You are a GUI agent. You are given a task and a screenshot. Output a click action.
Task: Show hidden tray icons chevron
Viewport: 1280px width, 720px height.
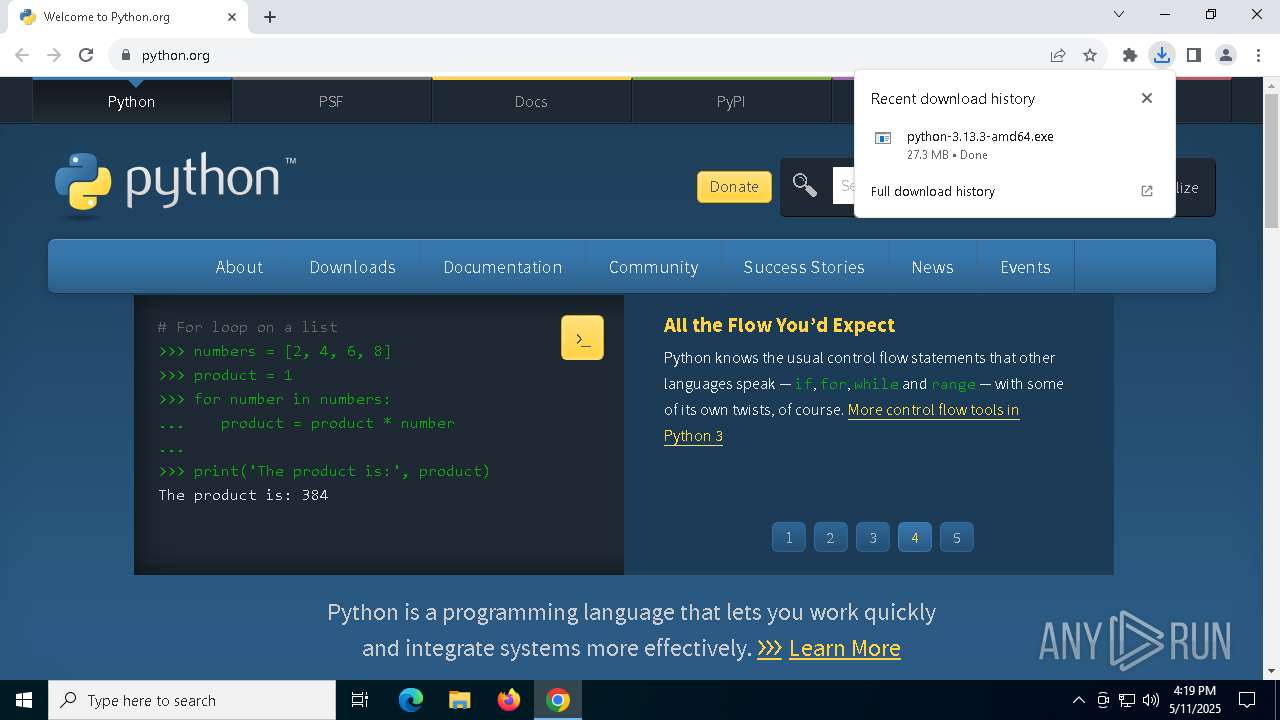tap(1078, 700)
